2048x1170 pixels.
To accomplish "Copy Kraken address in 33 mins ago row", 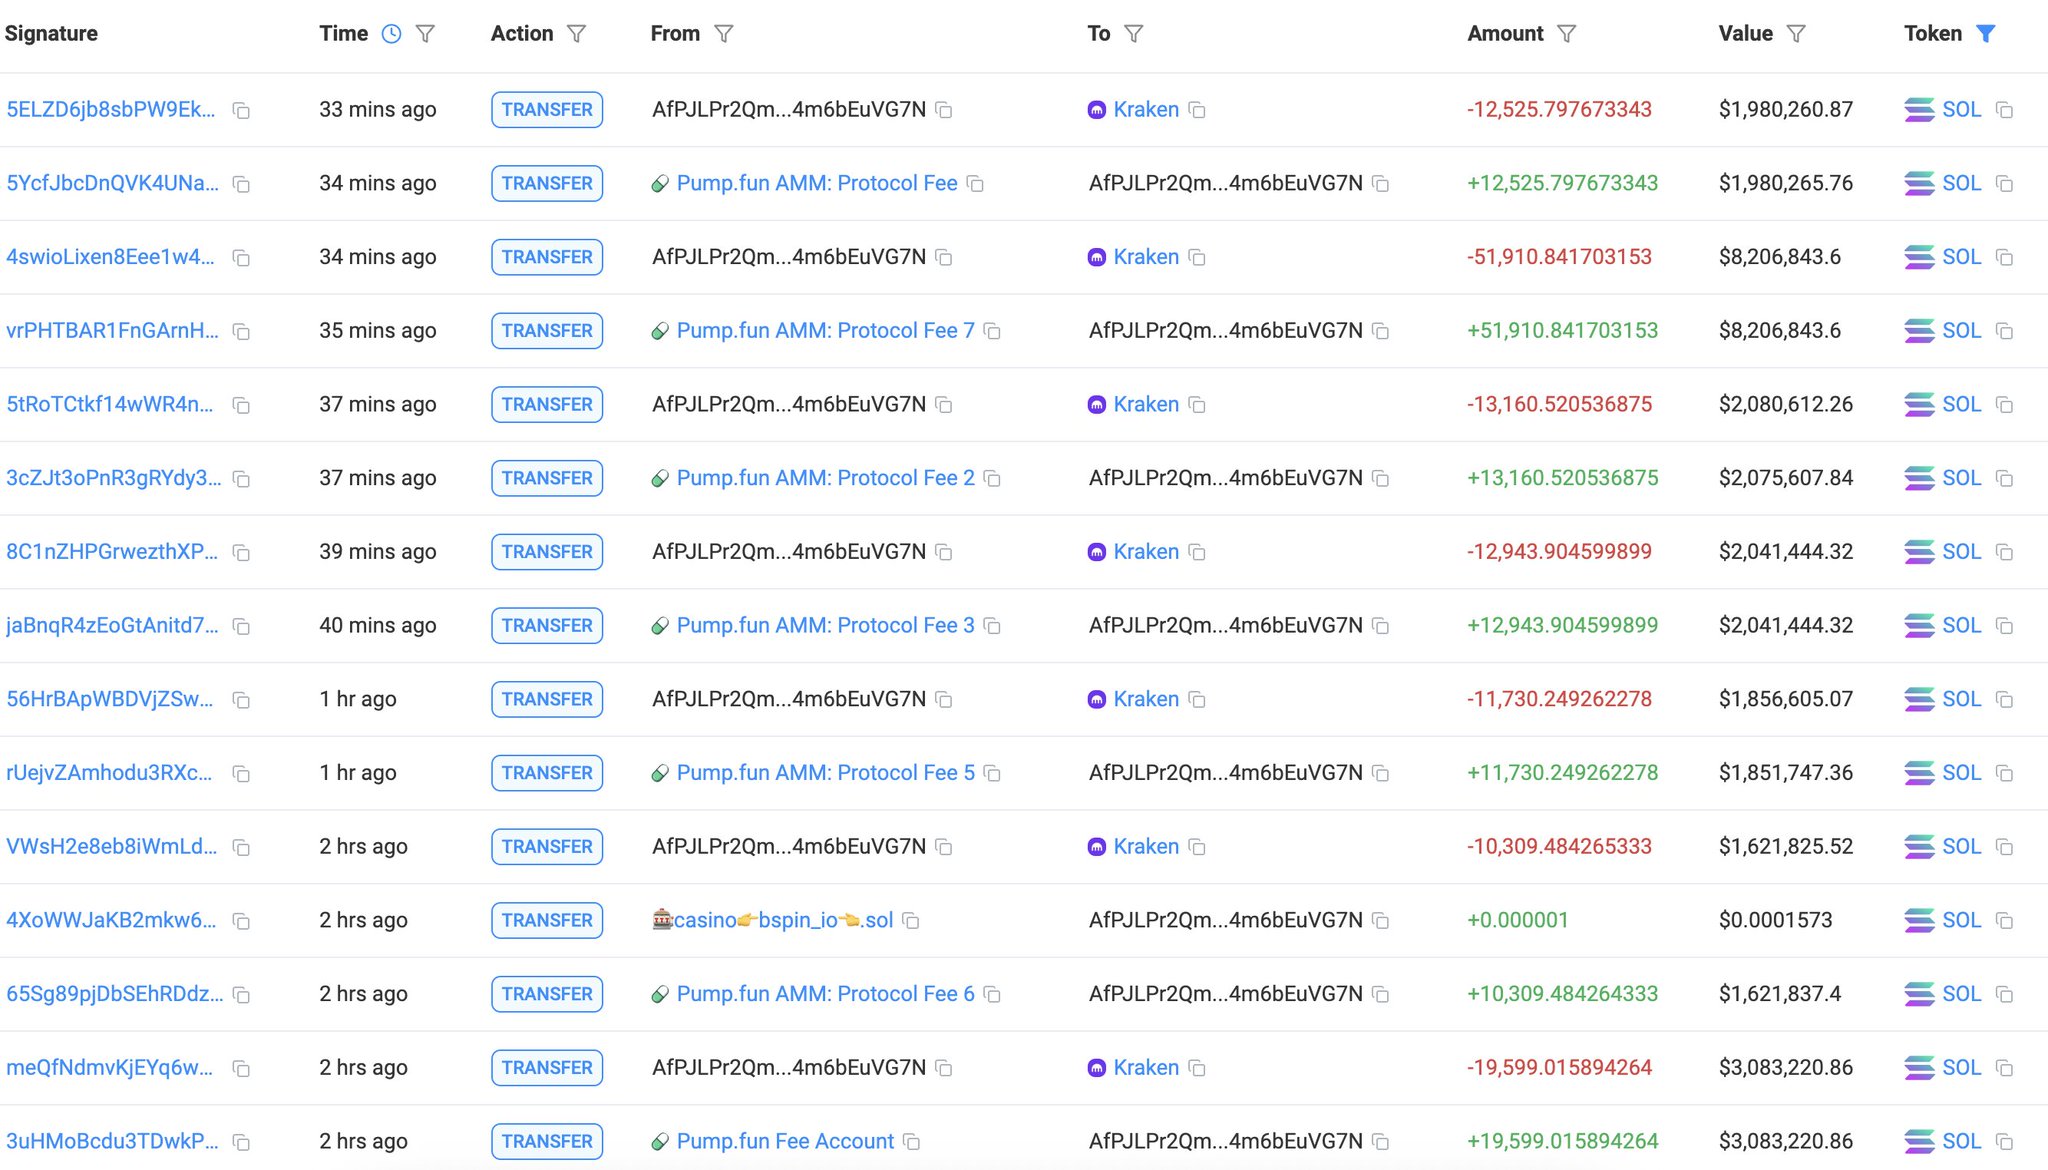I will click(x=1197, y=110).
